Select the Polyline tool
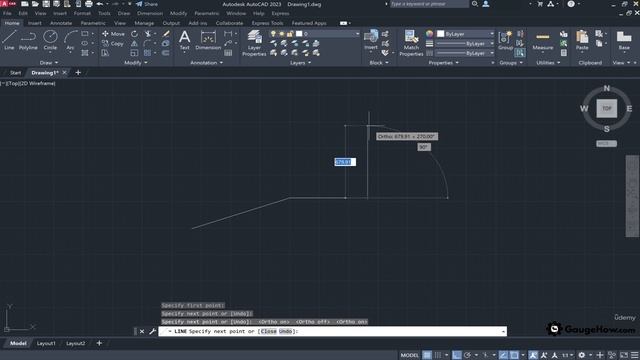Screen dimensions: 640x360 tap(28, 40)
